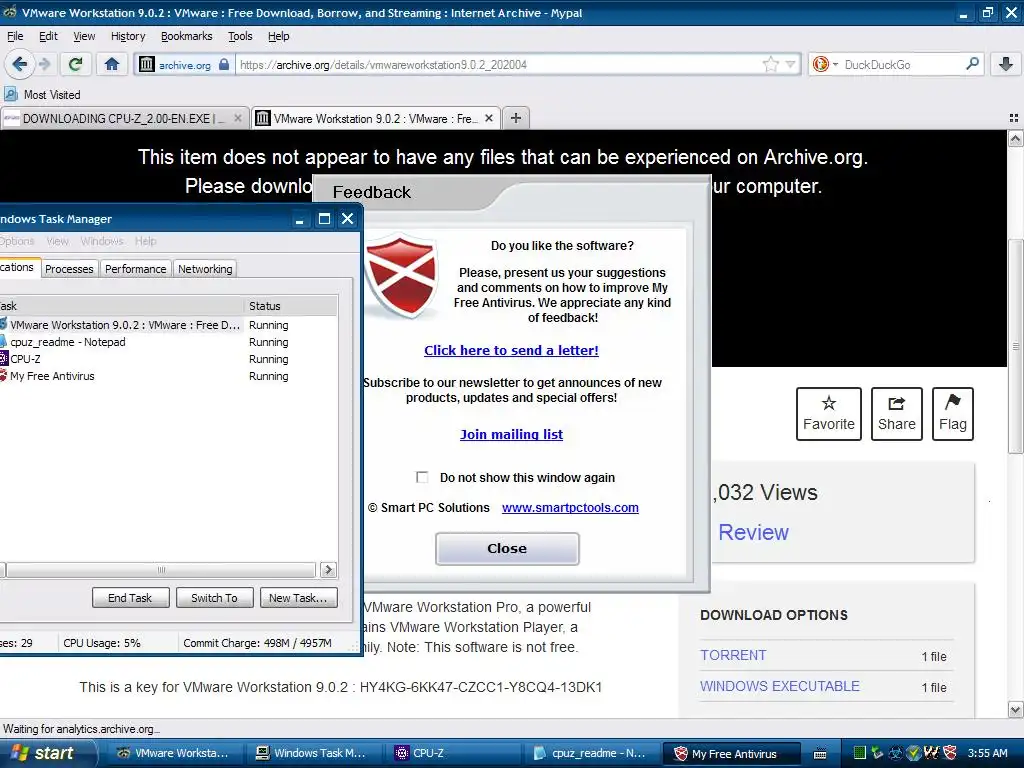Screen dimensions: 1024x768
Task: Click Join mailing list link
Action: click(x=511, y=434)
